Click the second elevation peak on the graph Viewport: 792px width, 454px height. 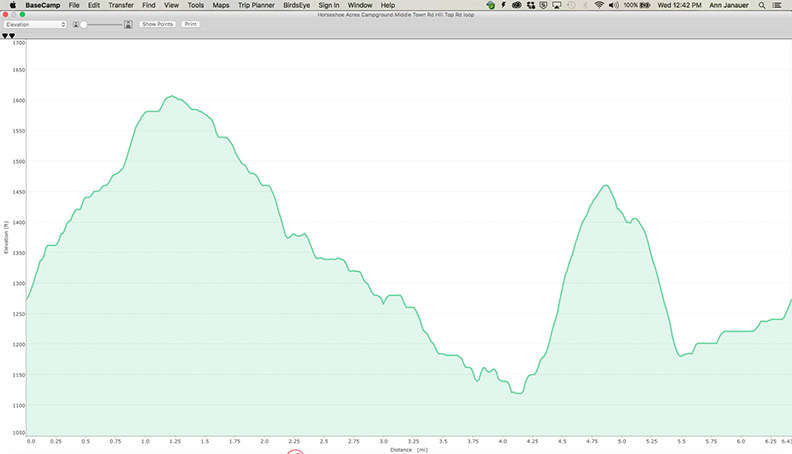tap(606, 186)
